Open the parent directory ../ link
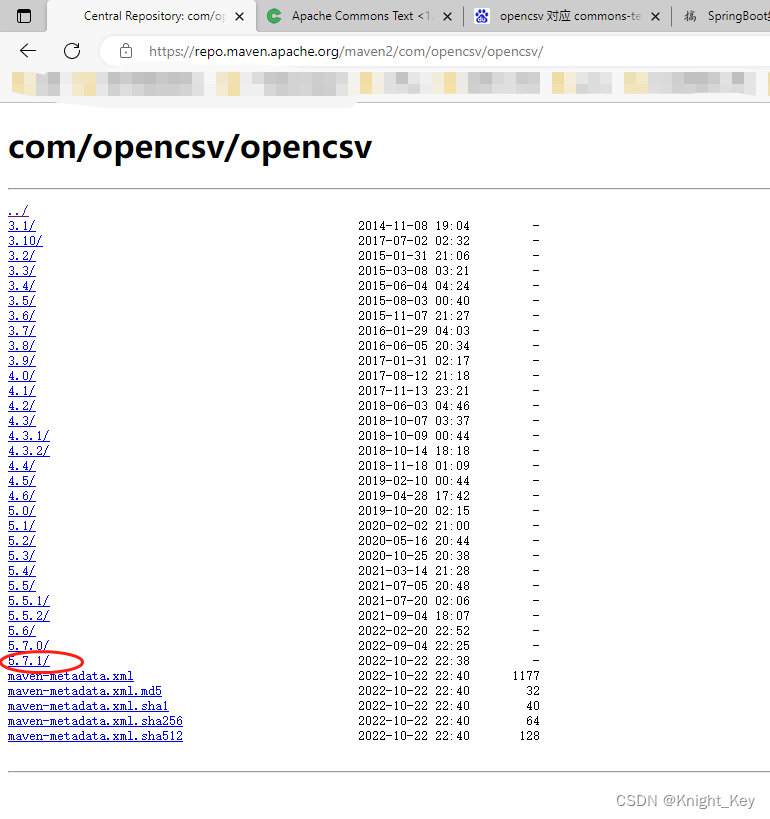Viewport: 770px width, 819px height. (18, 211)
